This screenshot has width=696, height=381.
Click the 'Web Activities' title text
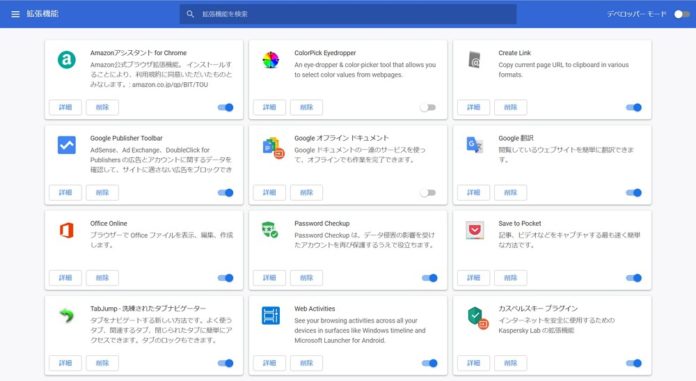315,309
